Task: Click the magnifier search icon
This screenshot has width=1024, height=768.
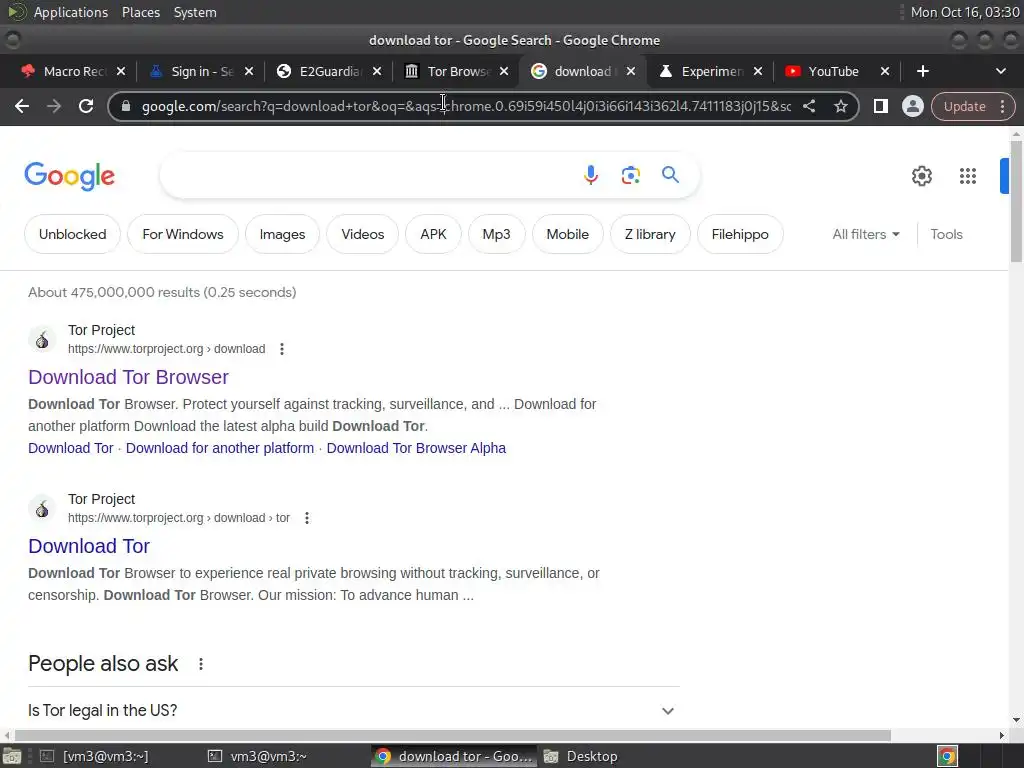Action: [671, 175]
